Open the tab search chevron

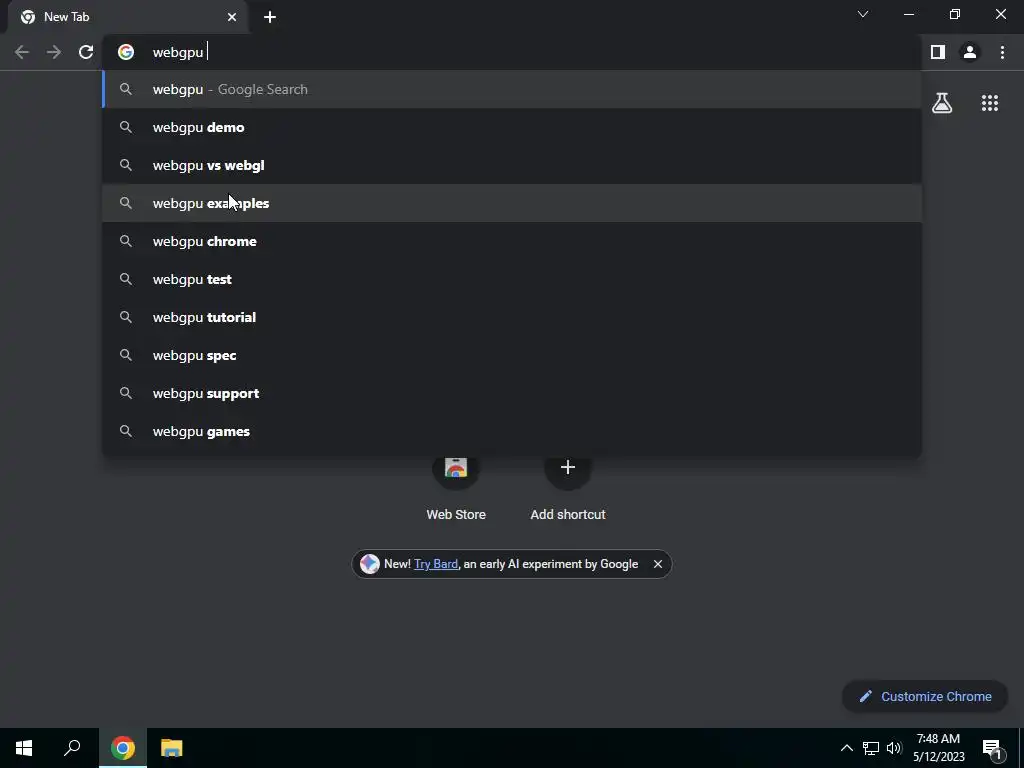(863, 14)
